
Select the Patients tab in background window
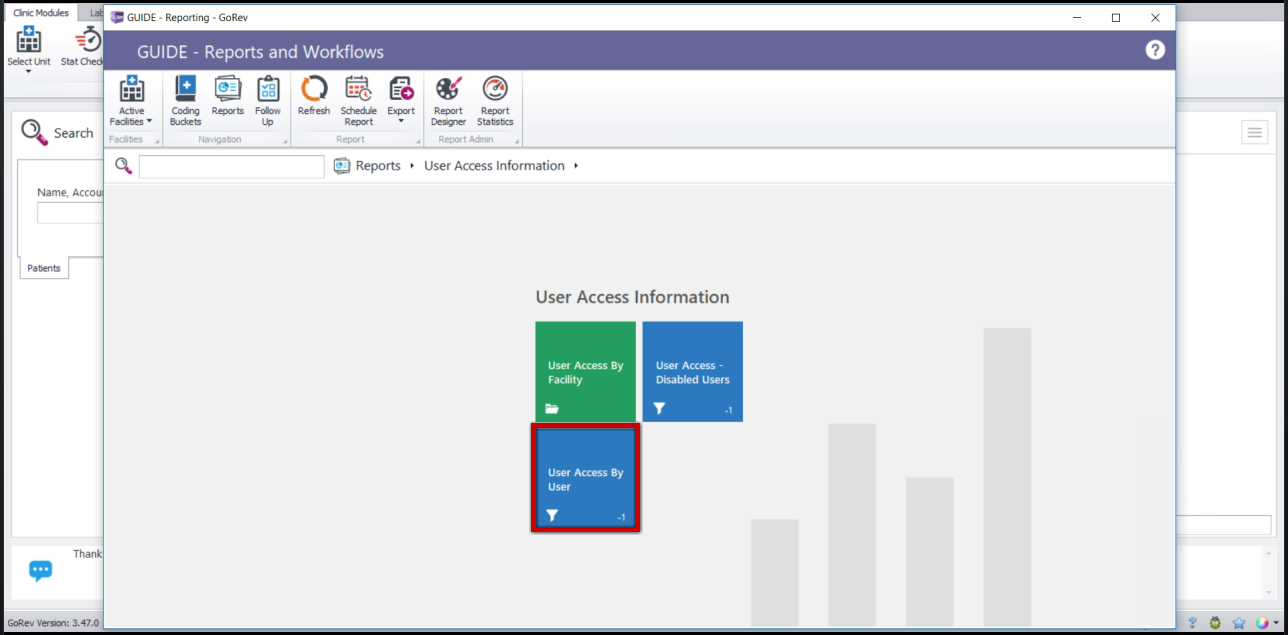pyautogui.click(x=44, y=268)
